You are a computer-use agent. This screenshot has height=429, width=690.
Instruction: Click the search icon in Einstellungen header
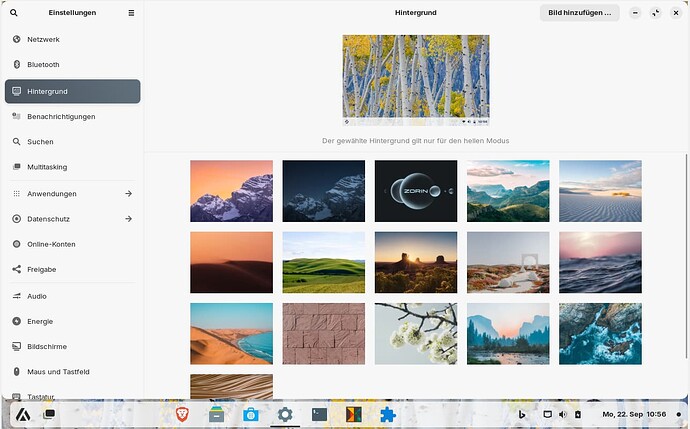click(14, 13)
